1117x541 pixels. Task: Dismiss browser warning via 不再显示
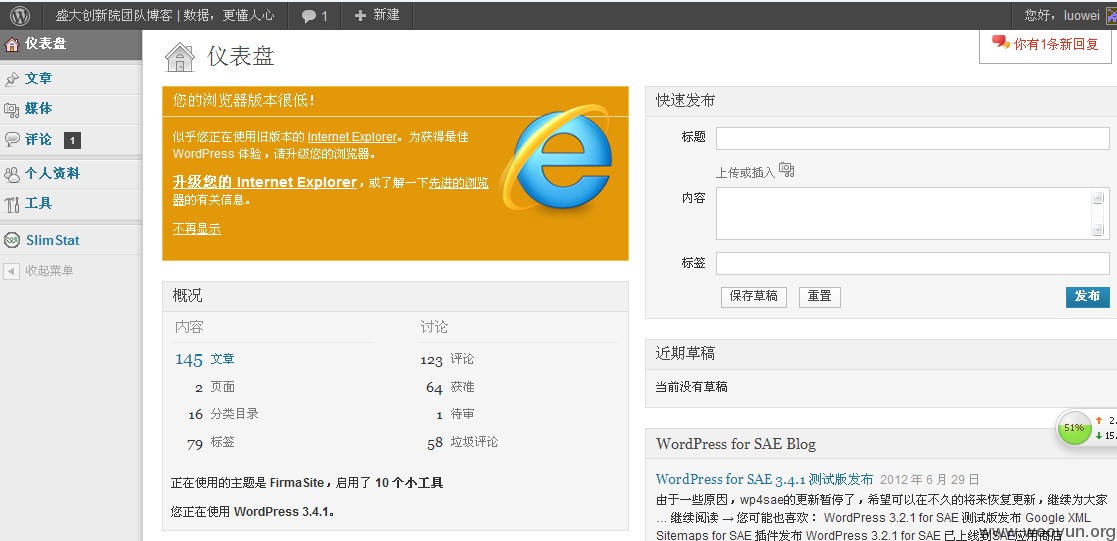[x=197, y=229]
